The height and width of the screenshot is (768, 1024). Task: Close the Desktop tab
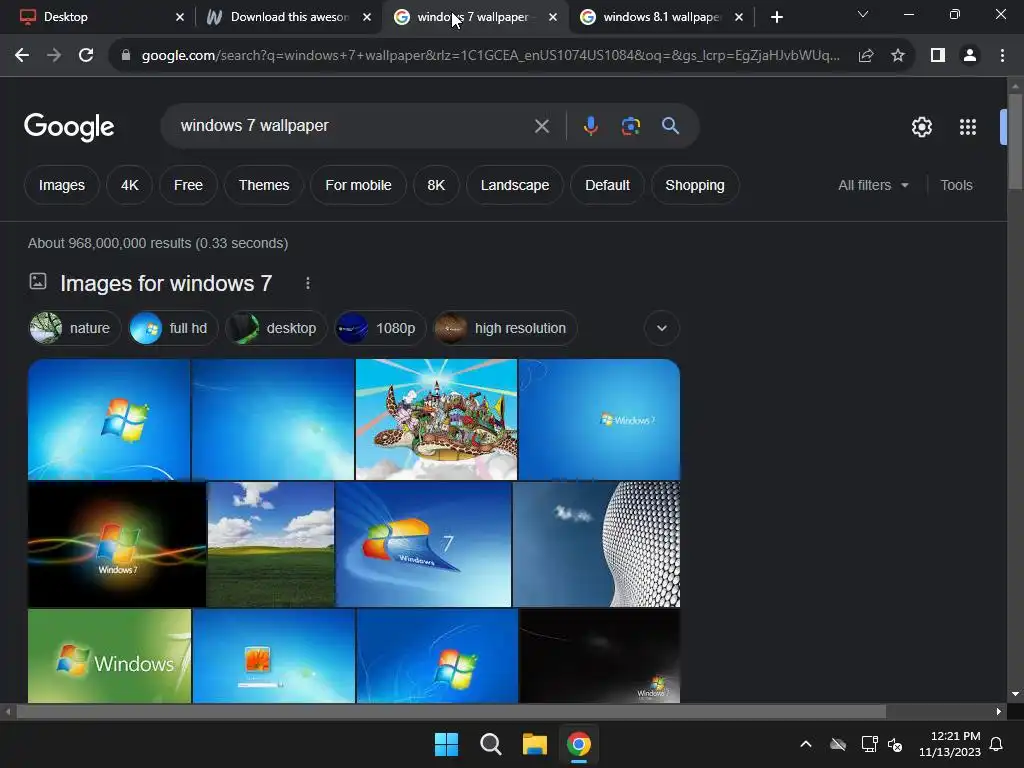[x=180, y=17]
